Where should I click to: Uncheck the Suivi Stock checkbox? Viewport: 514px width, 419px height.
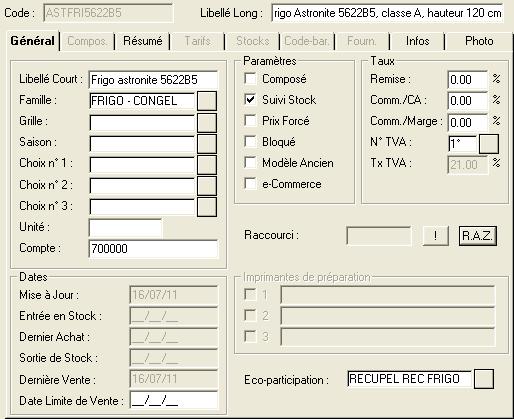coord(250,100)
